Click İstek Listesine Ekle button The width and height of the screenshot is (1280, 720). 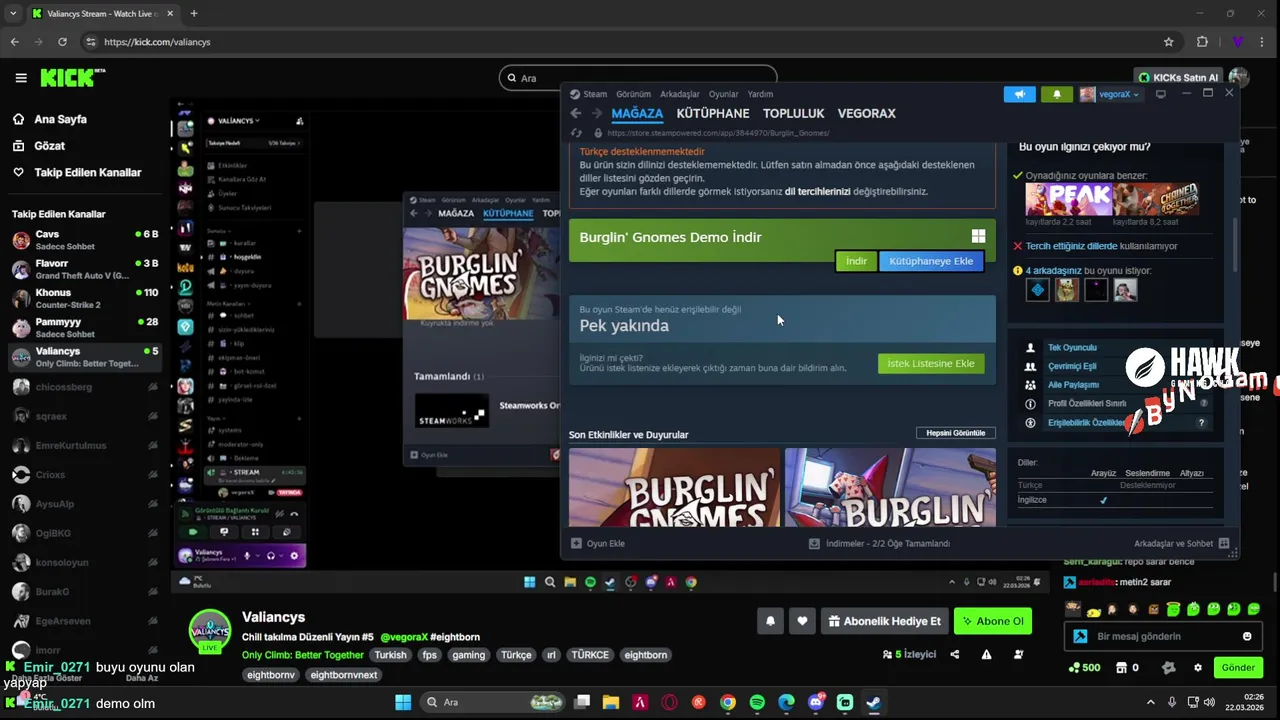tap(930, 363)
